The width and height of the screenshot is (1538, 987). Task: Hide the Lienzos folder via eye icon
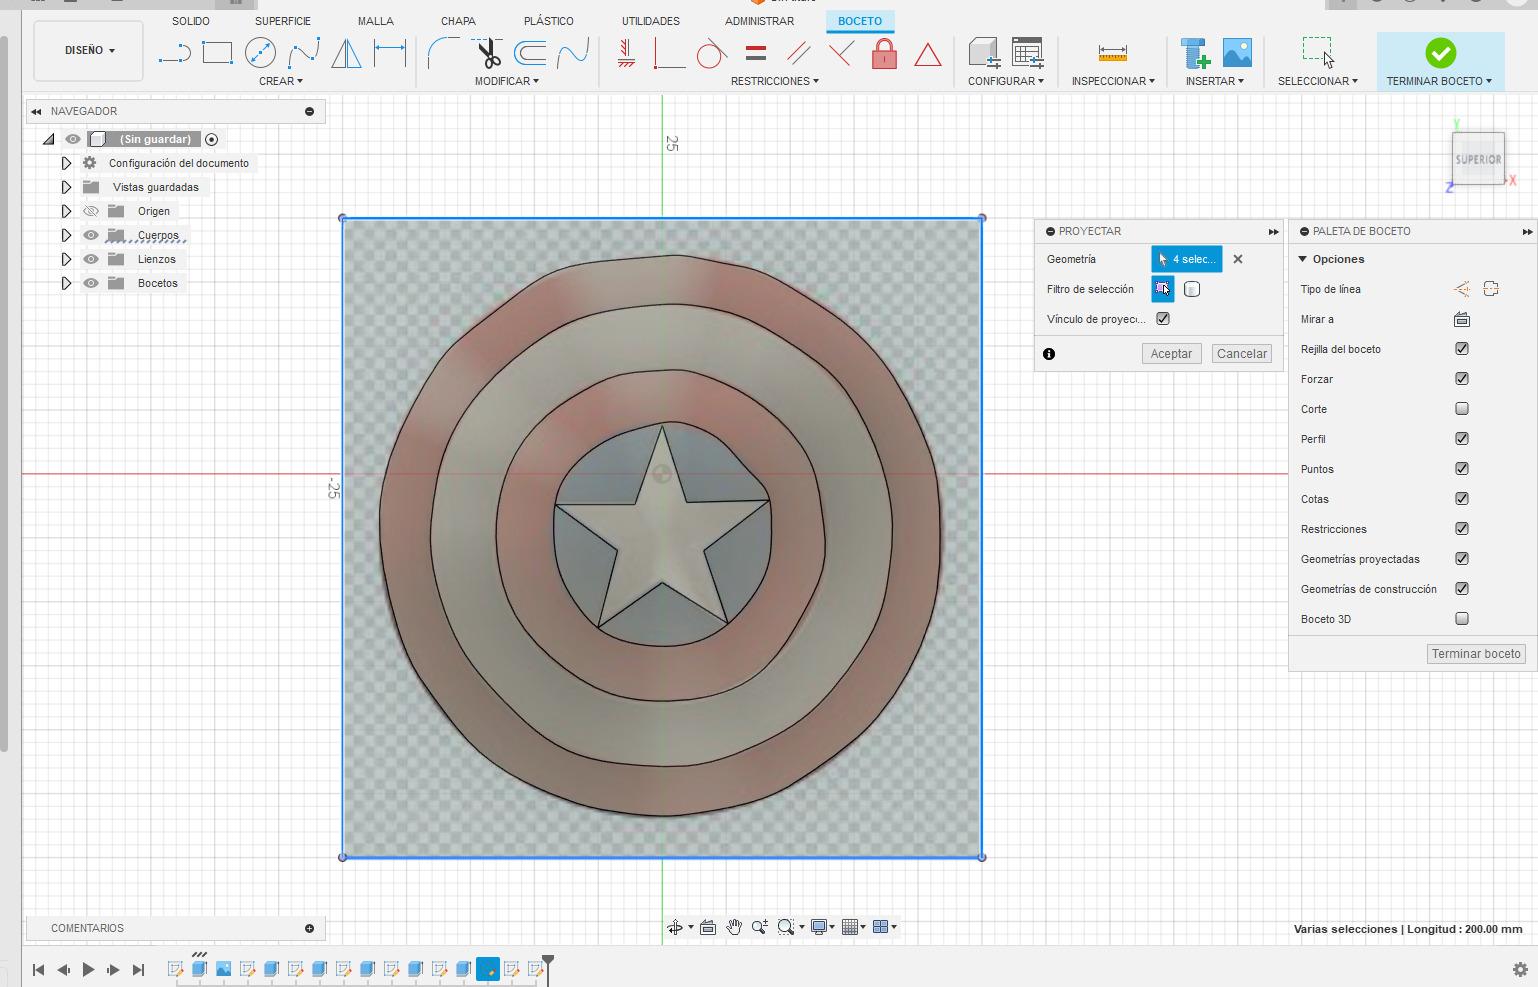coord(91,259)
